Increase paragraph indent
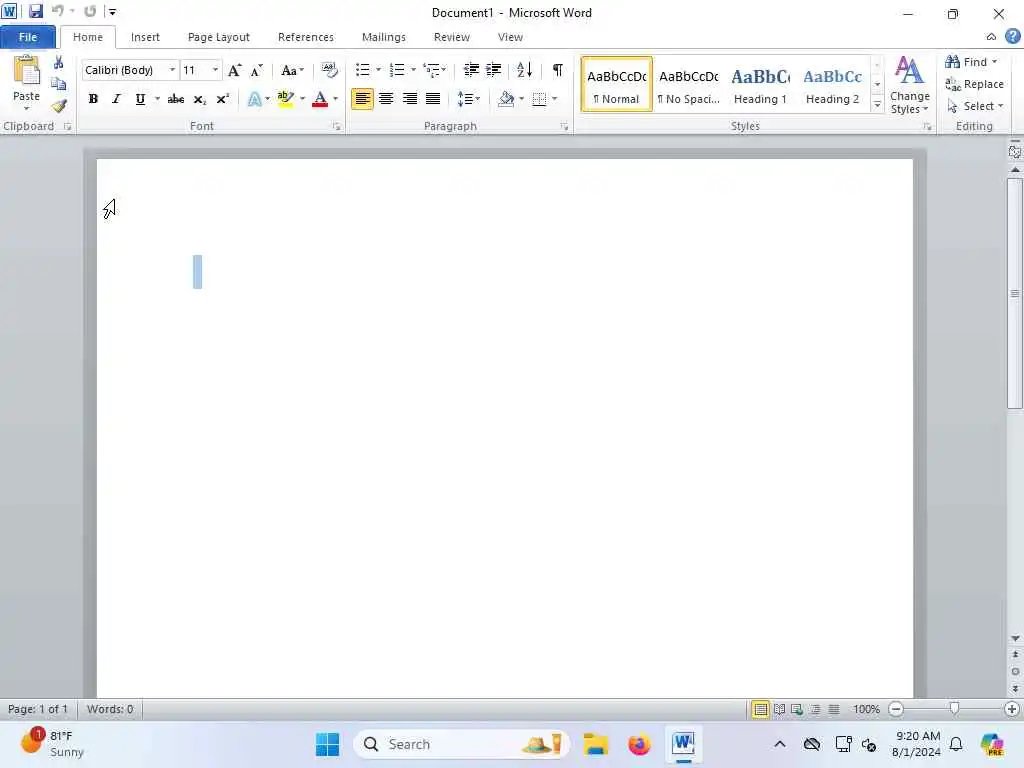The width and height of the screenshot is (1024, 768). click(x=494, y=70)
